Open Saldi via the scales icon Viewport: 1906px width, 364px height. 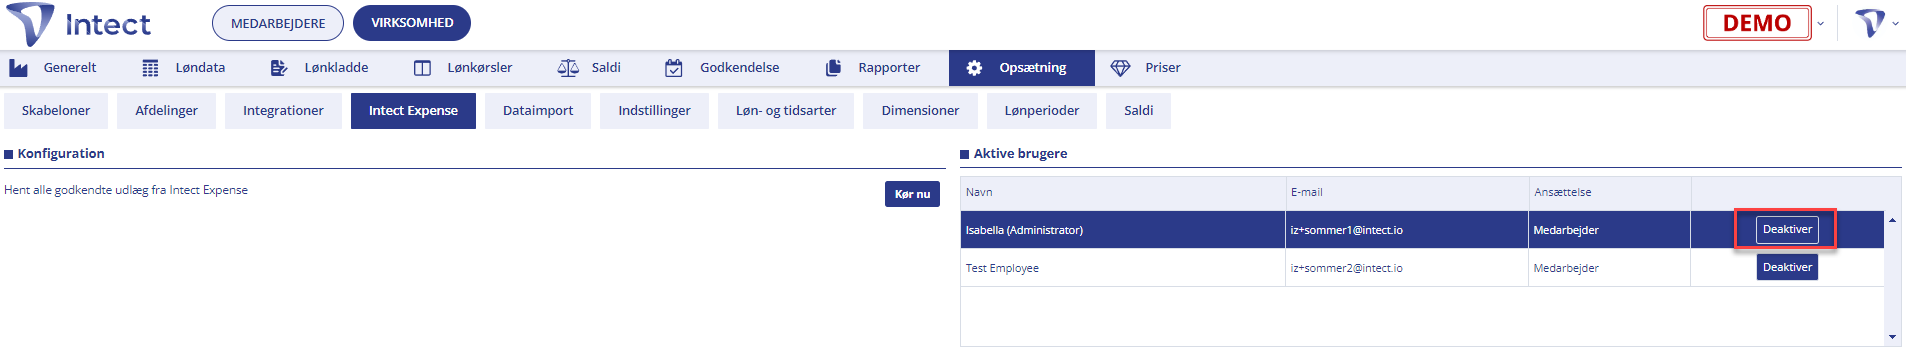(568, 68)
